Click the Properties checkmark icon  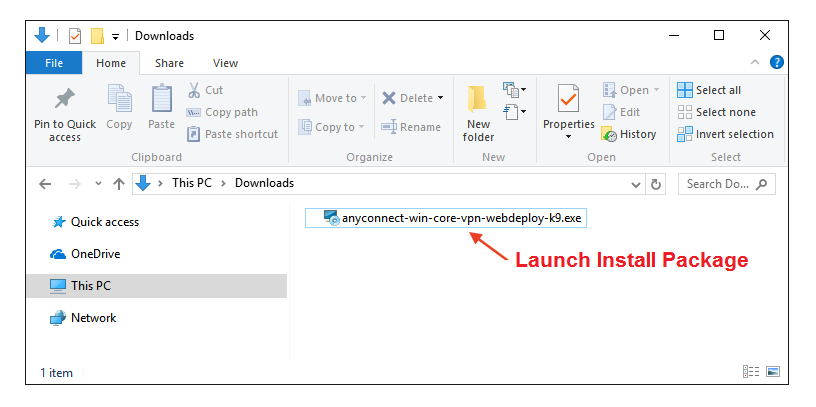tap(568, 99)
